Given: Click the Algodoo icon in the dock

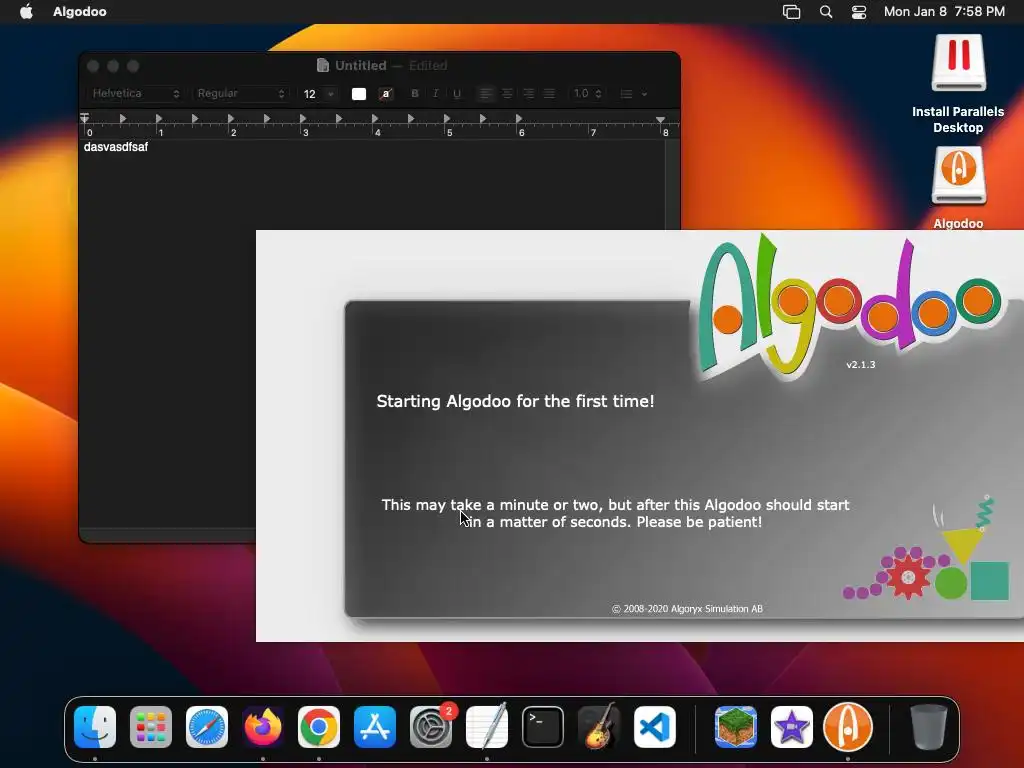Looking at the screenshot, I should point(848,727).
